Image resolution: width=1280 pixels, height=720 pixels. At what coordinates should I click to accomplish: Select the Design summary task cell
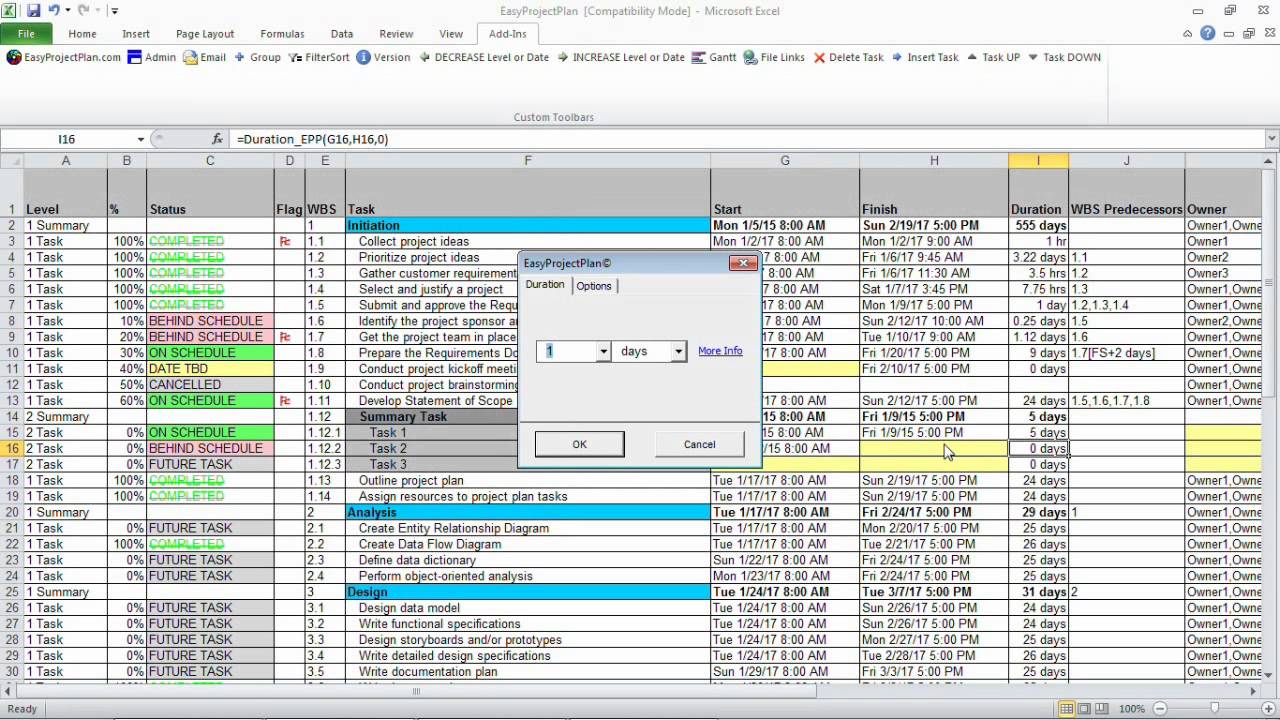pyautogui.click(x=528, y=592)
